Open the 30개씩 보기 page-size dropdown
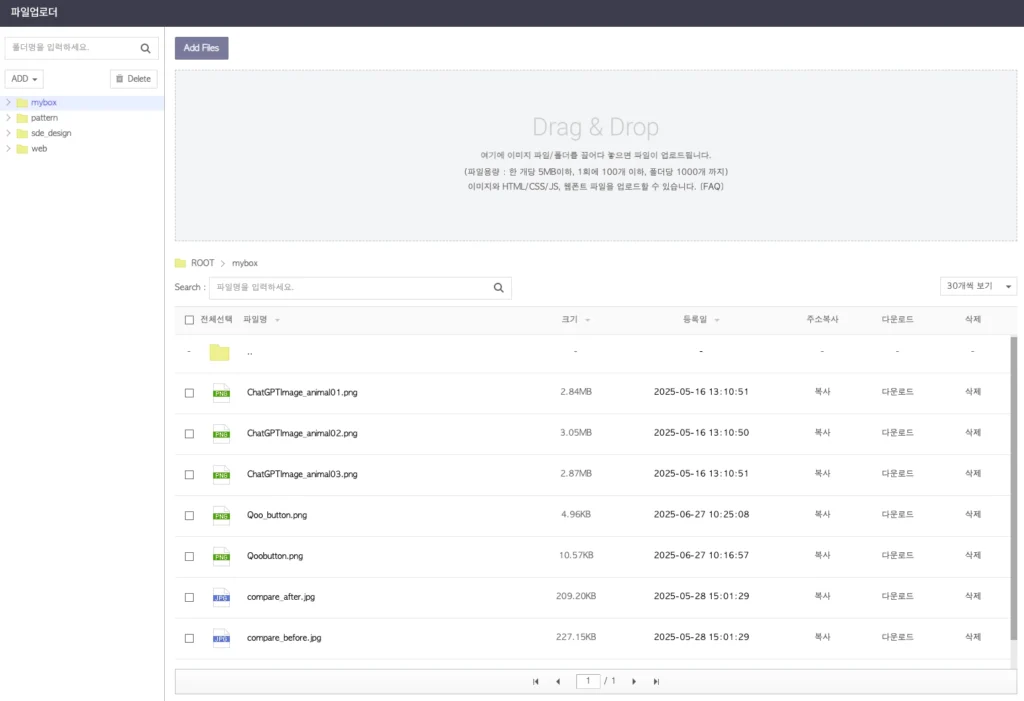1024x701 pixels. coord(978,286)
